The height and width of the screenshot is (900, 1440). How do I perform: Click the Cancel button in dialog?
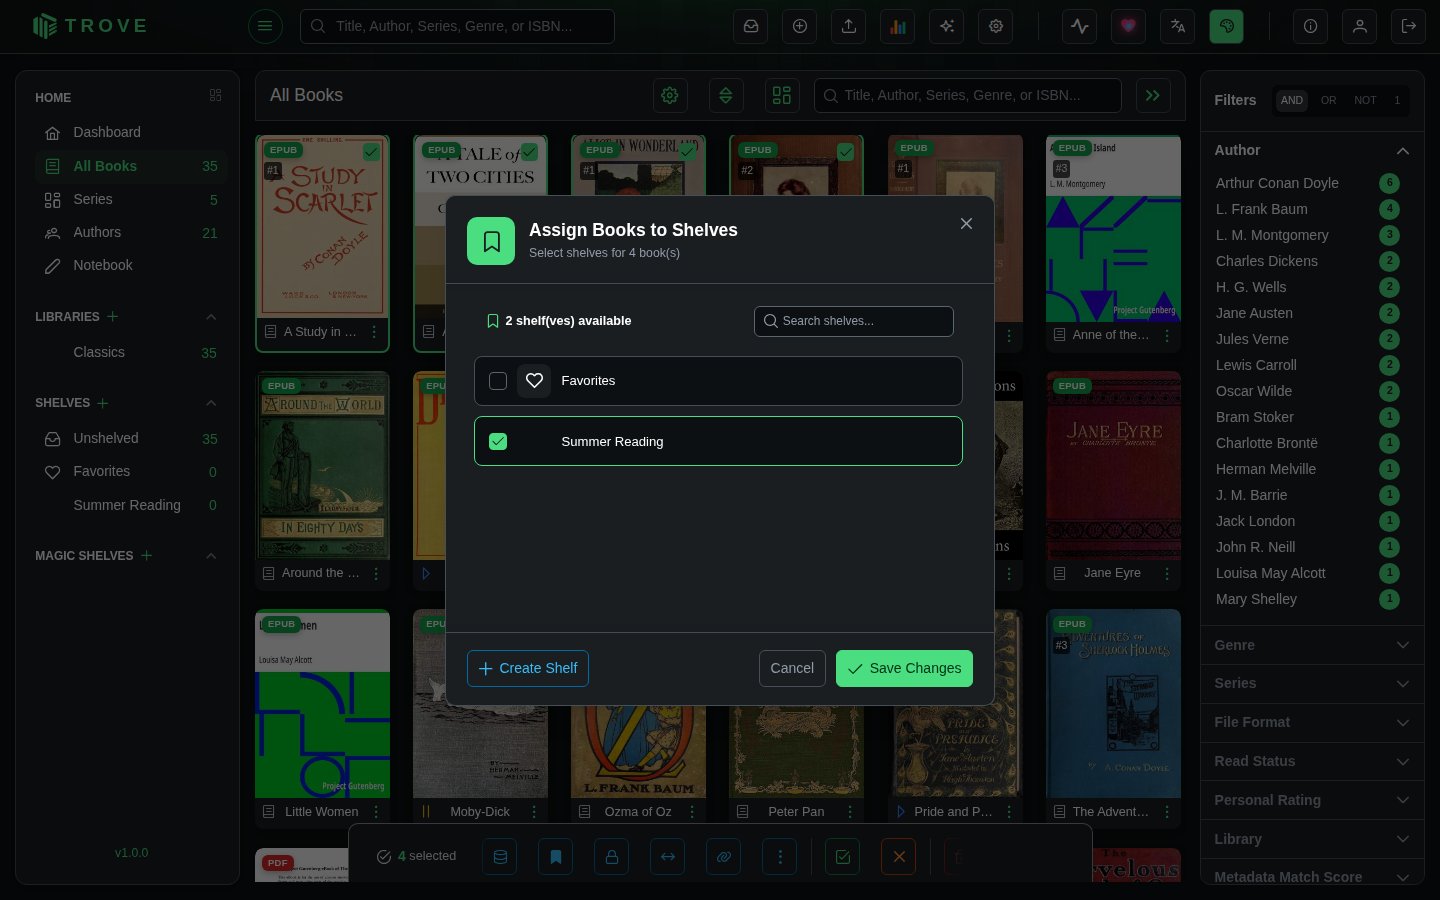pos(792,668)
